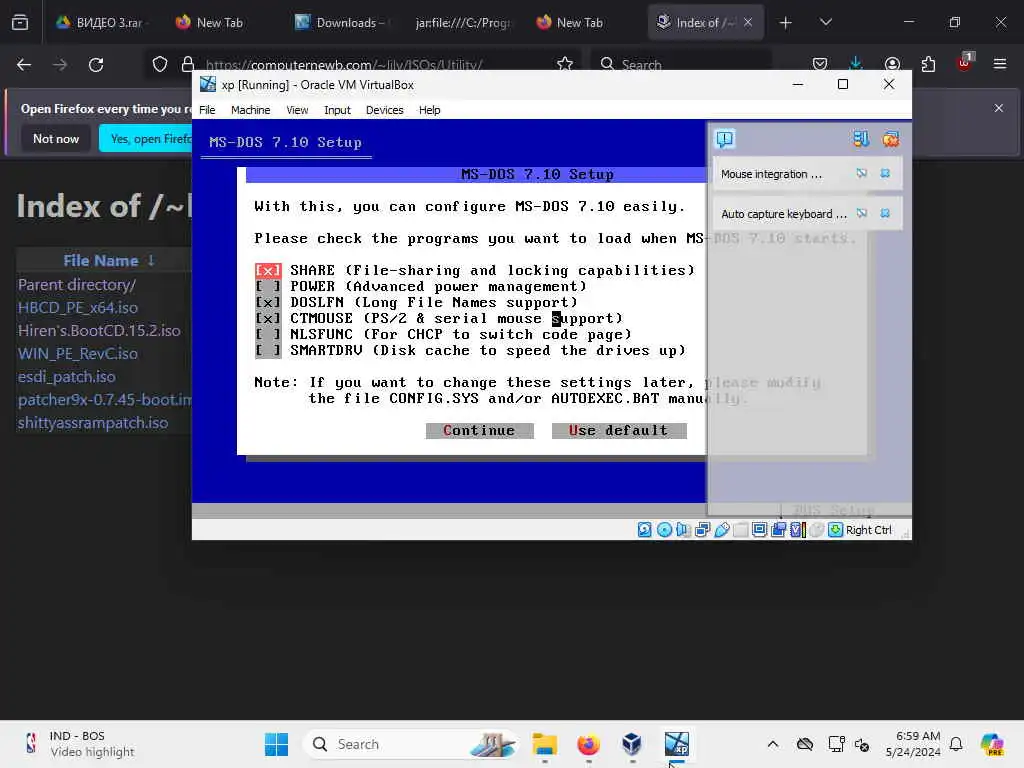Open the VirtualBox File menu
Viewport: 1024px width, 768px height.
click(207, 110)
